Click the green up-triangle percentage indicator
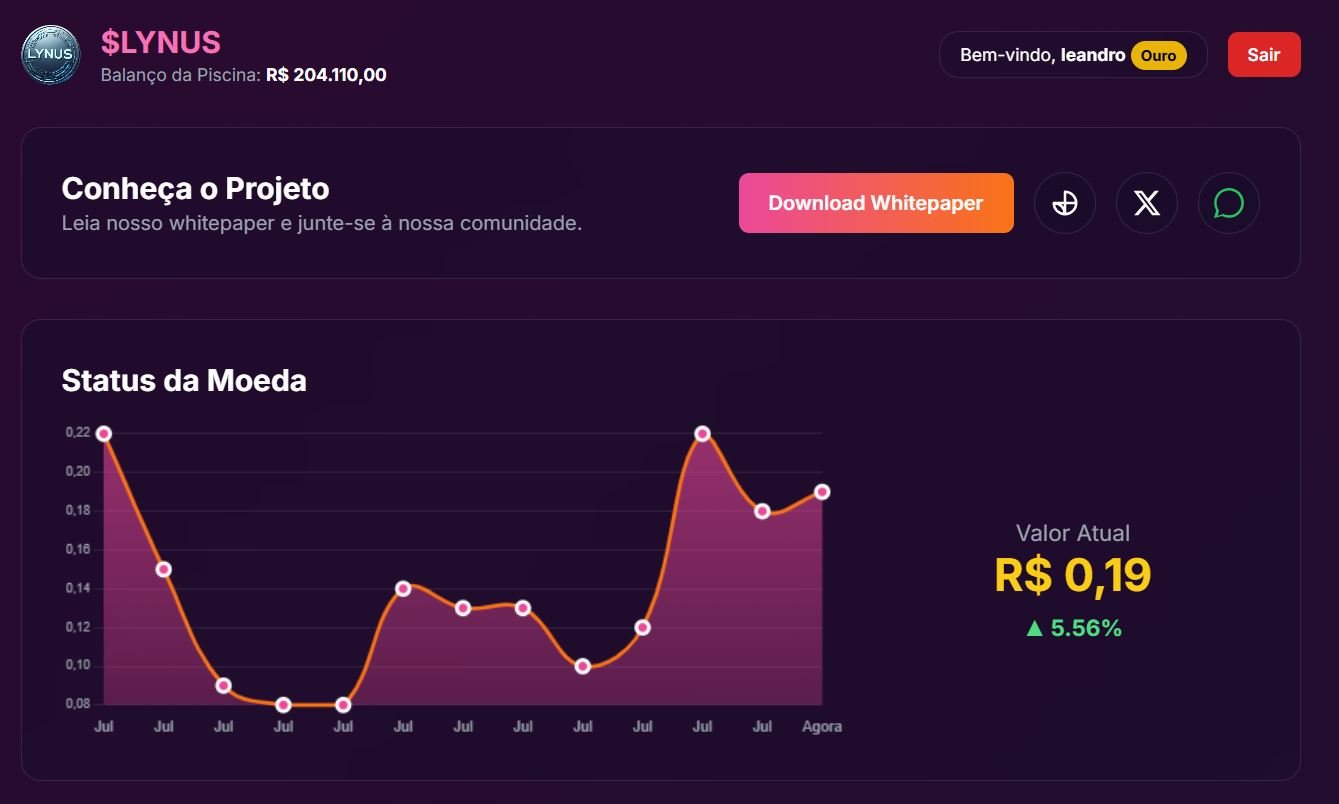The width and height of the screenshot is (1339, 804). click(x=1073, y=628)
